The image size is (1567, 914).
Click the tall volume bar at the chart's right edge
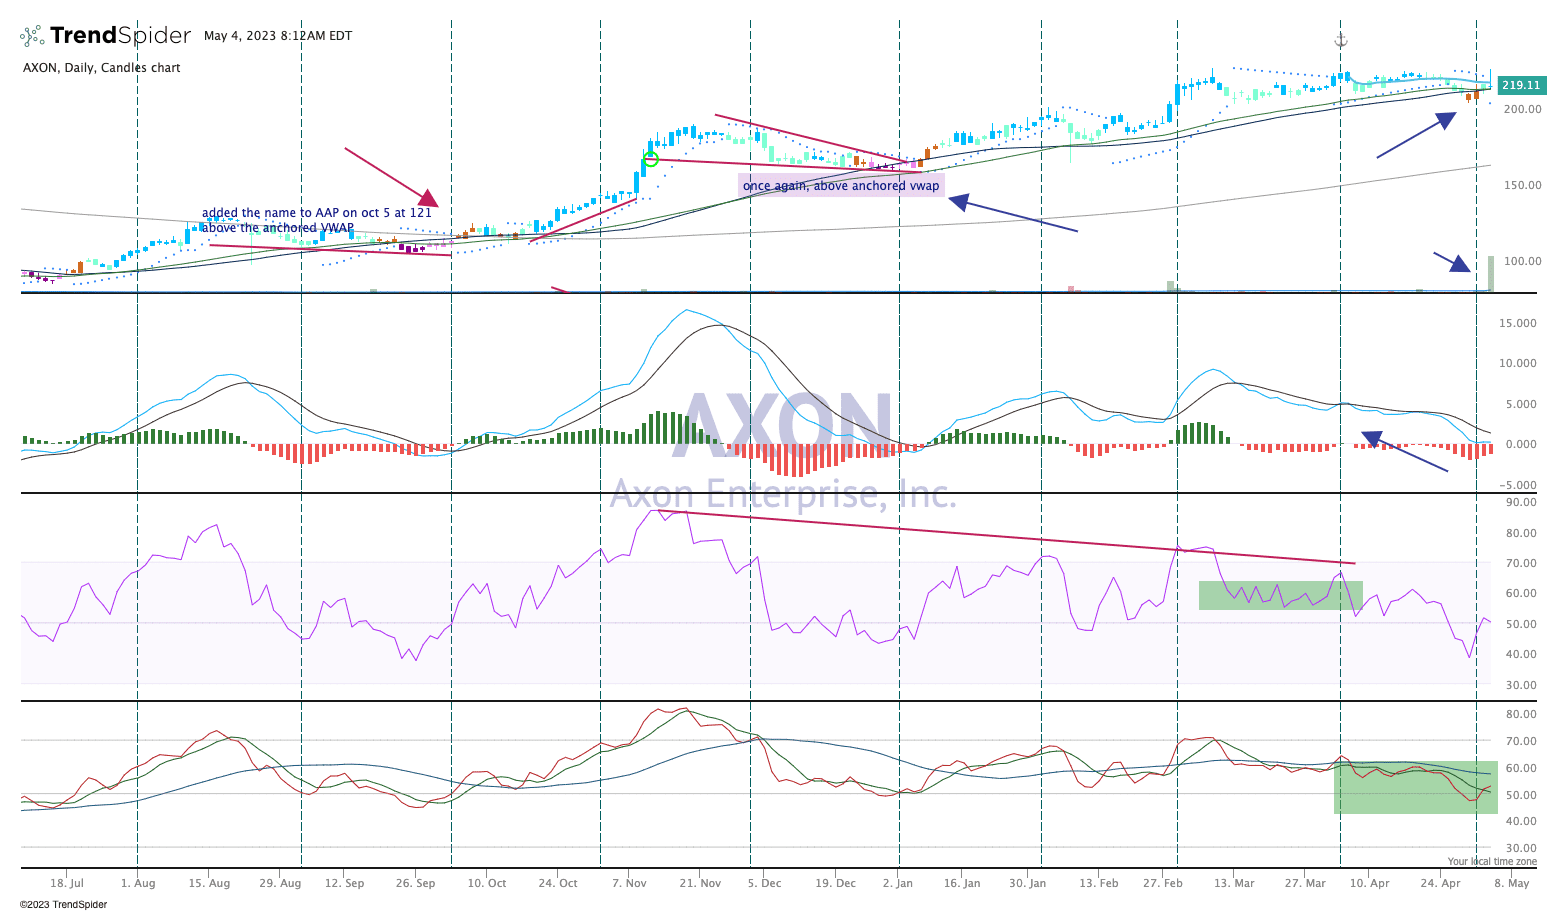coord(1490,274)
